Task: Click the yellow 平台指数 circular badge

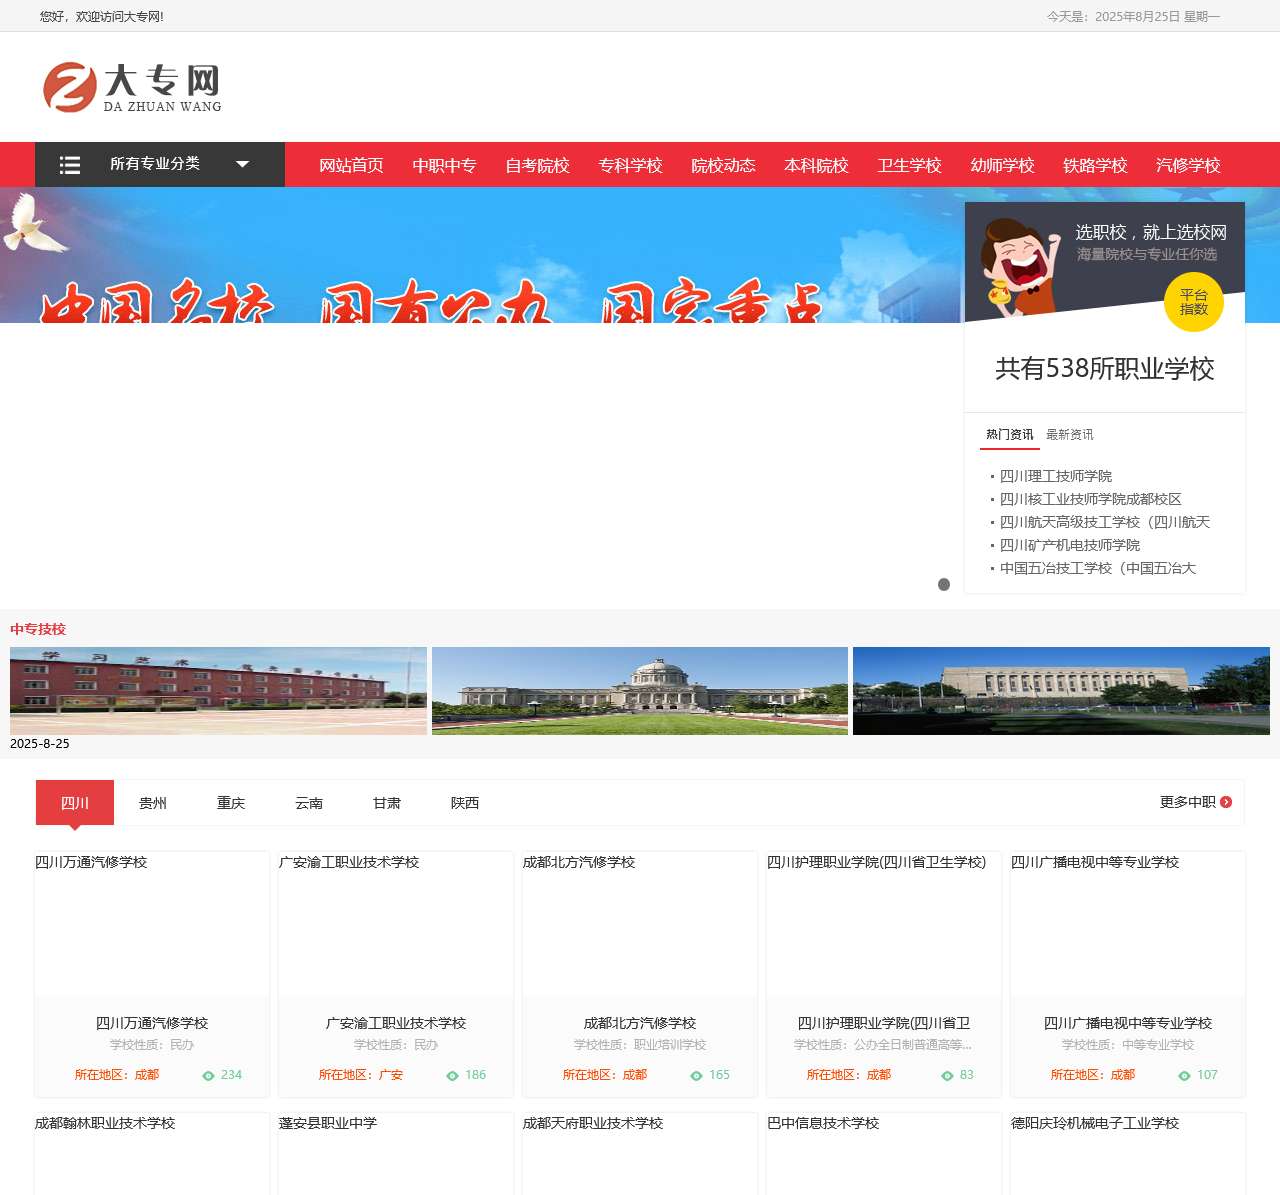Action: [1194, 301]
